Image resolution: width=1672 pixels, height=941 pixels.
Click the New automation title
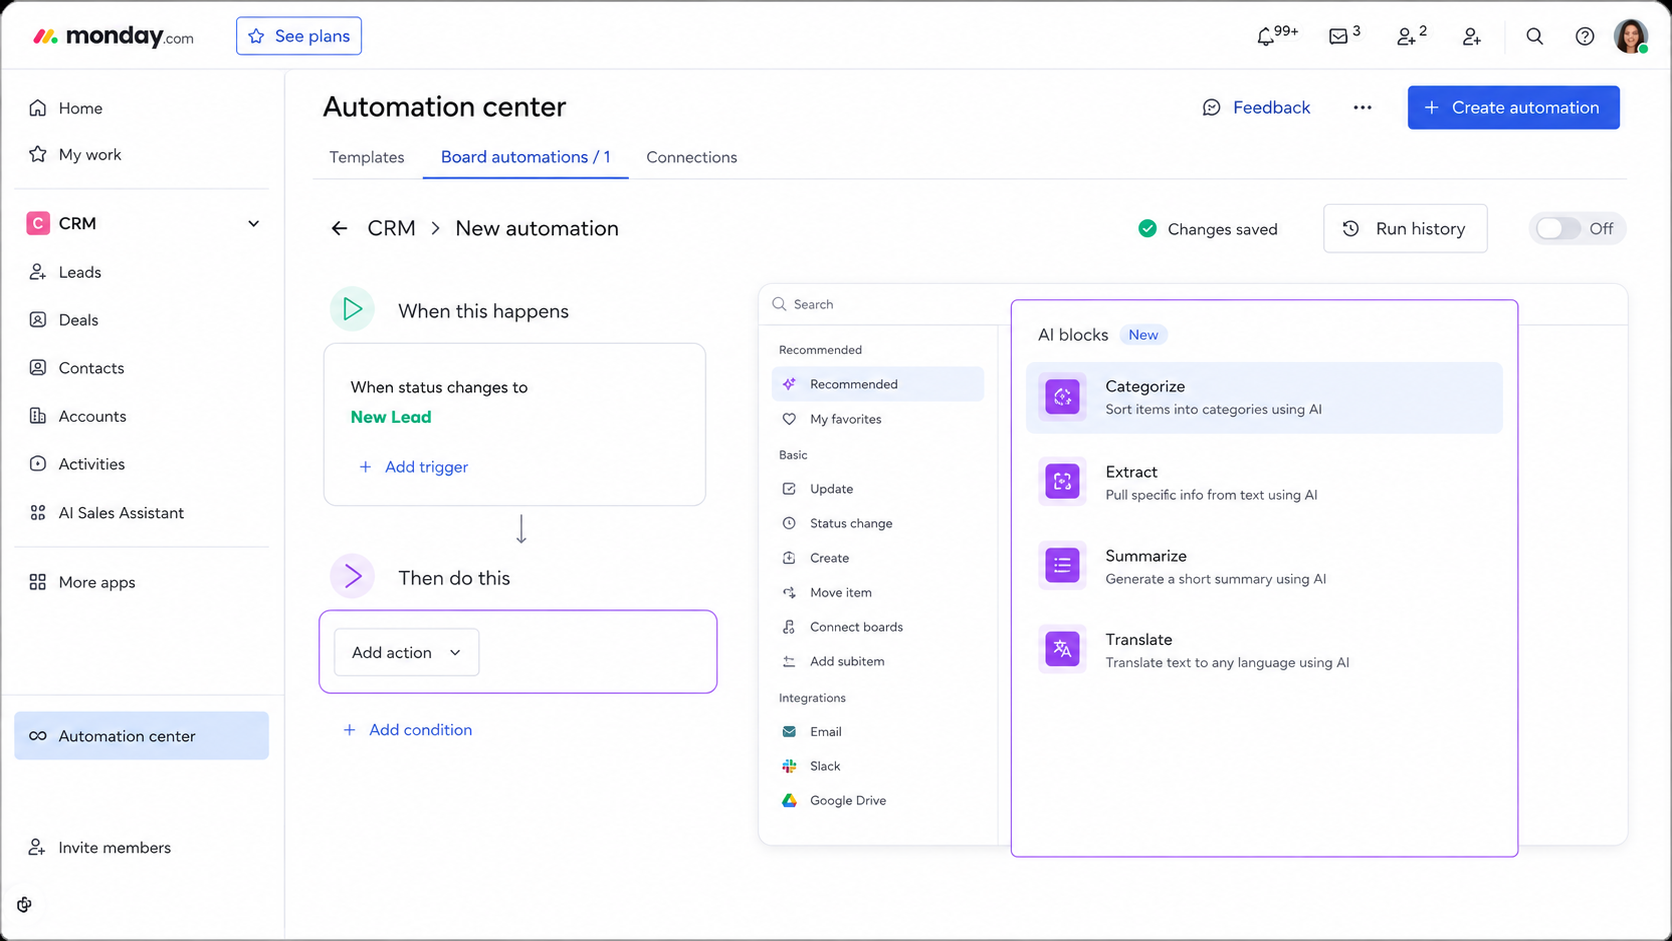537,229
